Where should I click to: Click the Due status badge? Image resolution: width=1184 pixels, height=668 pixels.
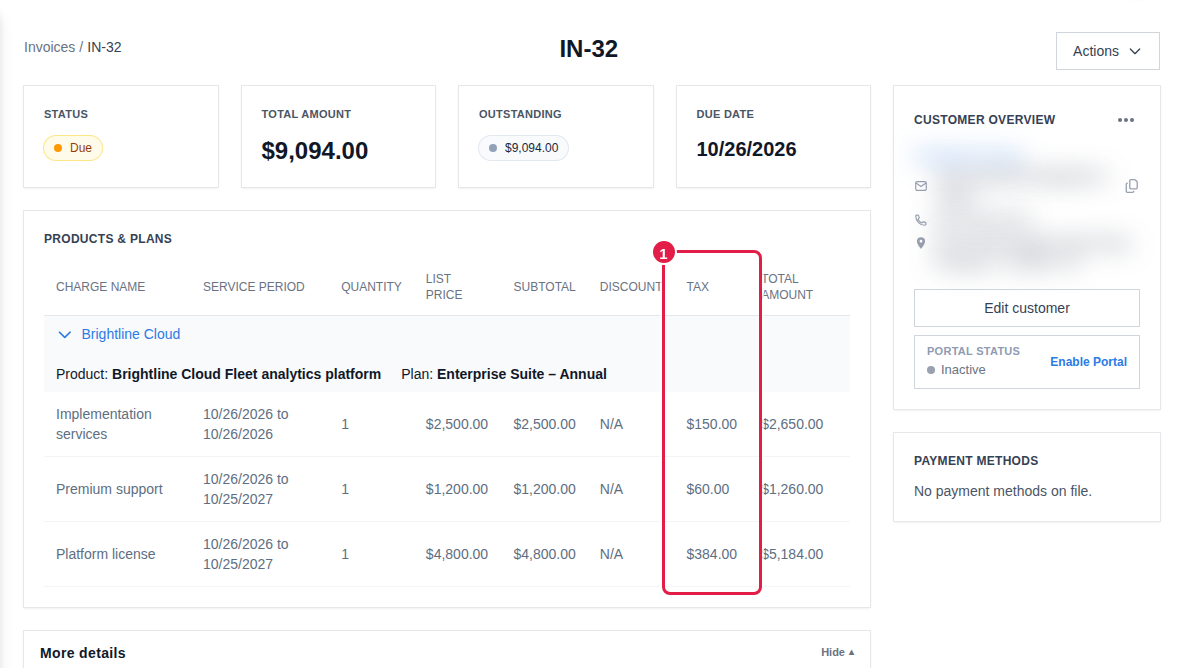(x=72, y=148)
